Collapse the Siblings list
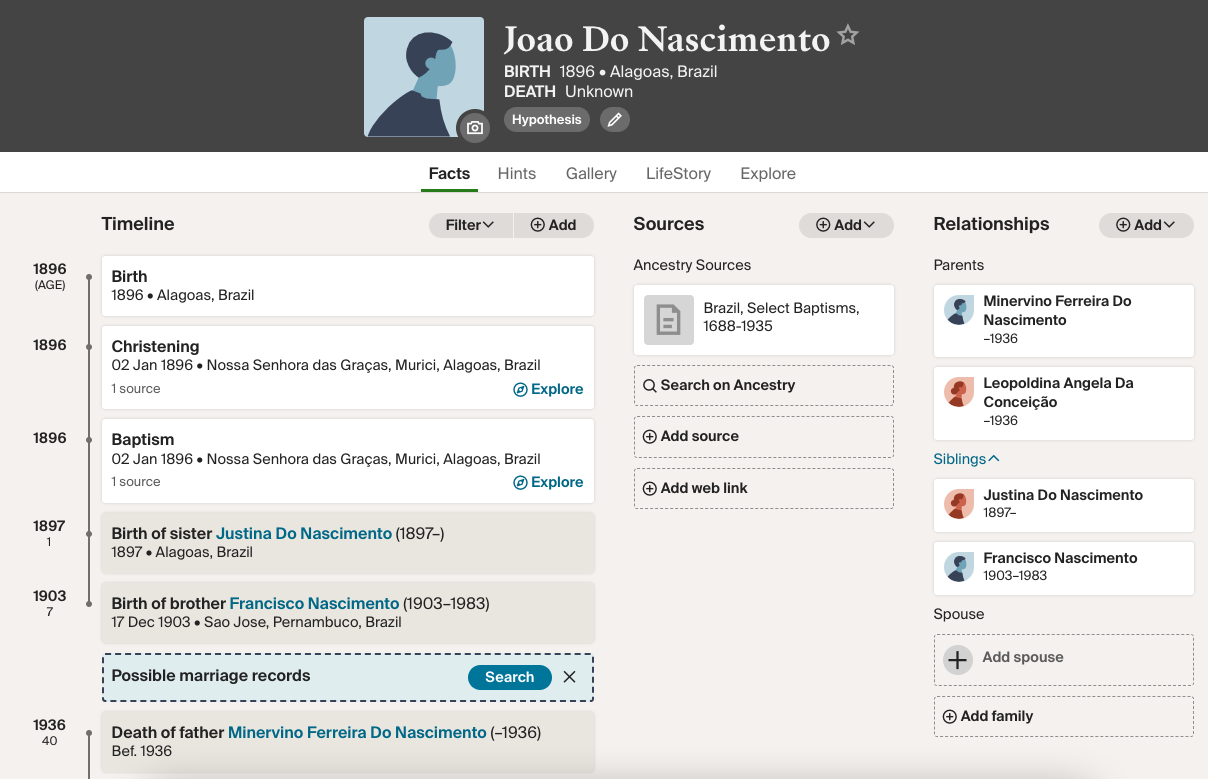The image size is (1208, 779). click(x=966, y=459)
